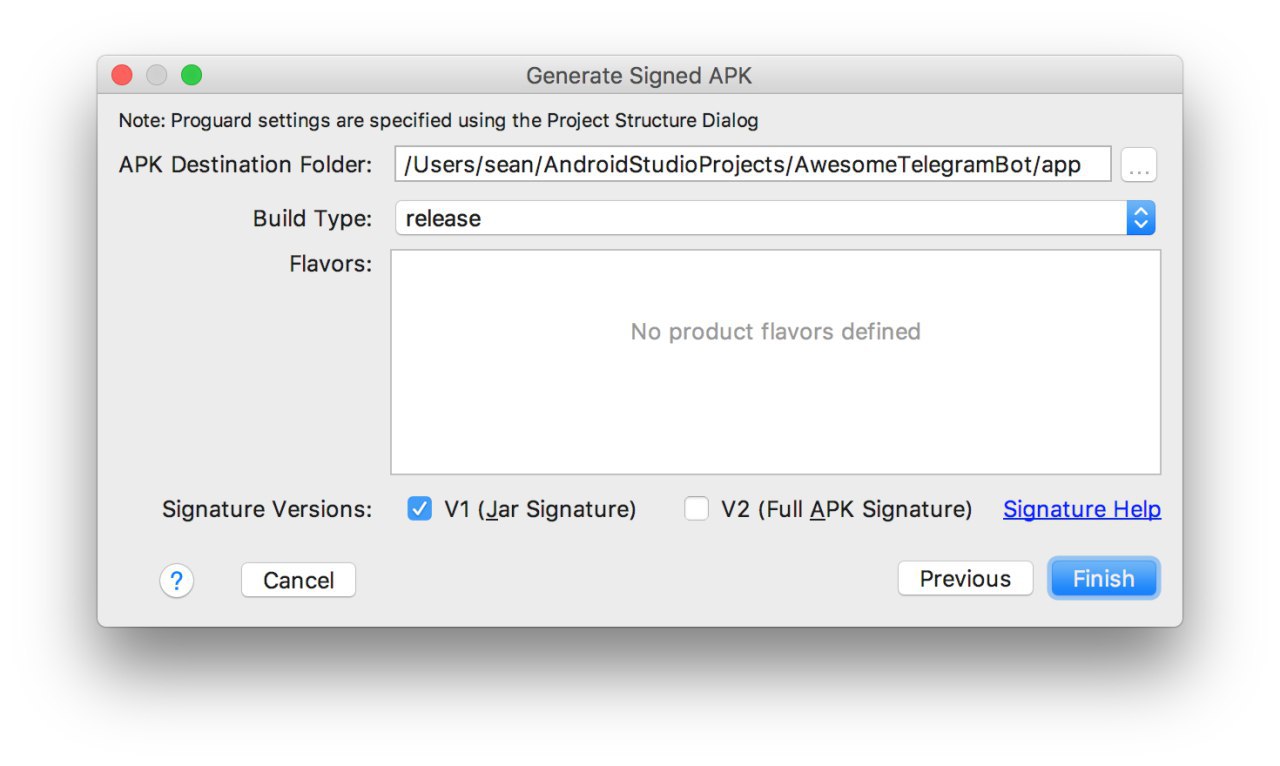Viewport: 1280px width, 766px height.
Task: Click the V2 (Full APK Signature) label
Action: (x=846, y=509)
